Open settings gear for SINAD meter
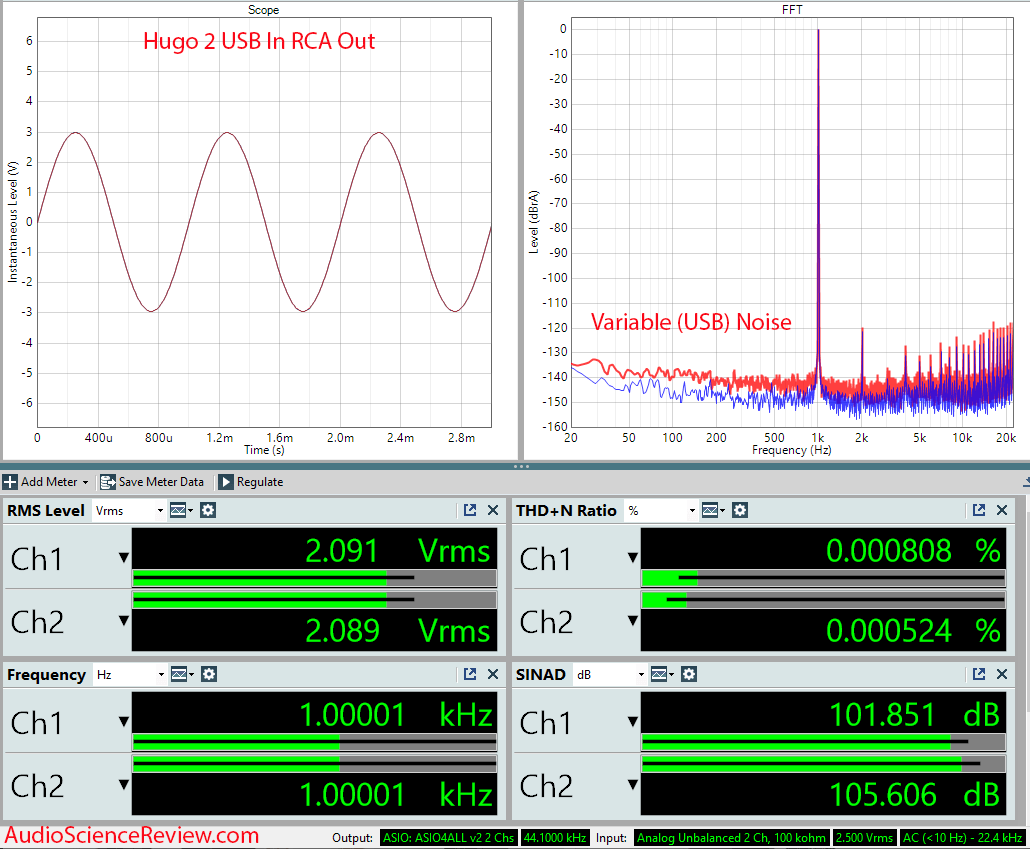 pos(688,674)
